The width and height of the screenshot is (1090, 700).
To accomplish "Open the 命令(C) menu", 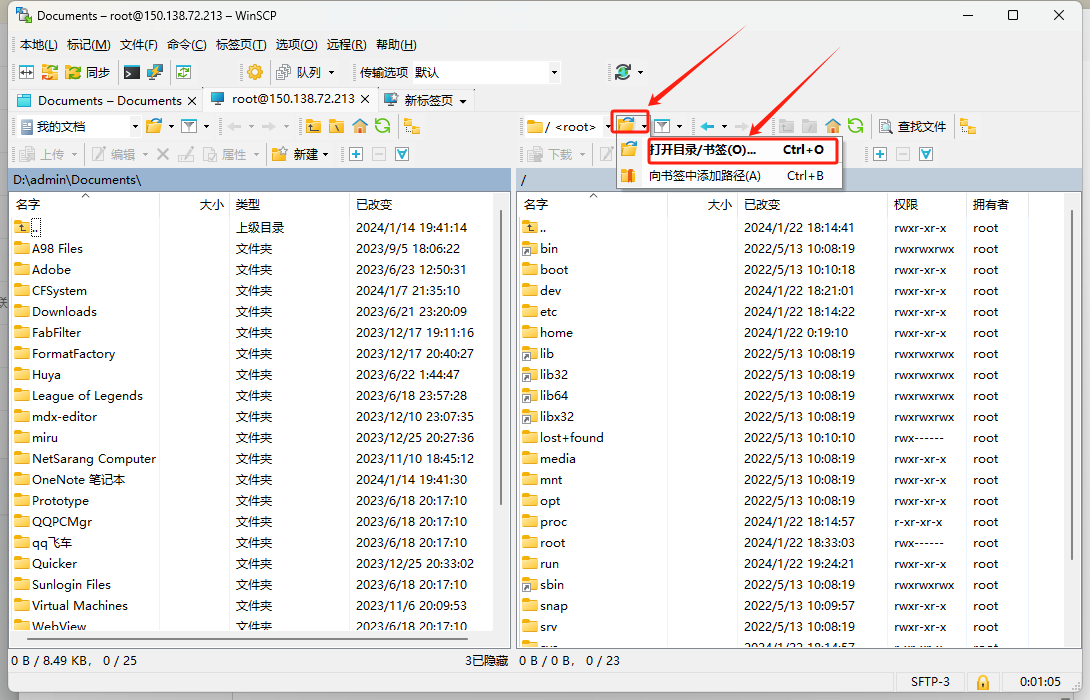I will [x=186, y=44].
